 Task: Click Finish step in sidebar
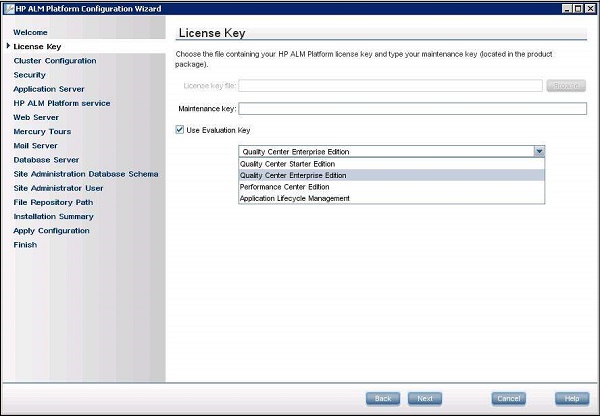(x=25, y=245)
